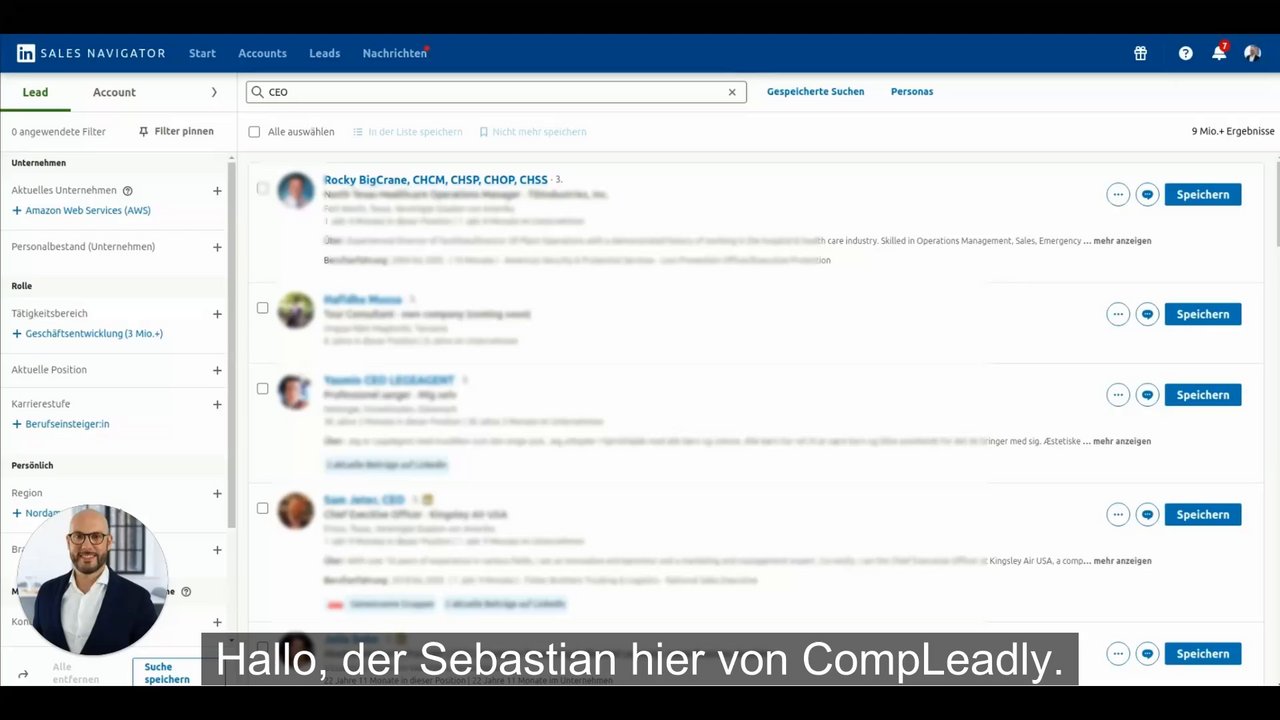Open the profile avatar in header

(x=1252, y=53)
